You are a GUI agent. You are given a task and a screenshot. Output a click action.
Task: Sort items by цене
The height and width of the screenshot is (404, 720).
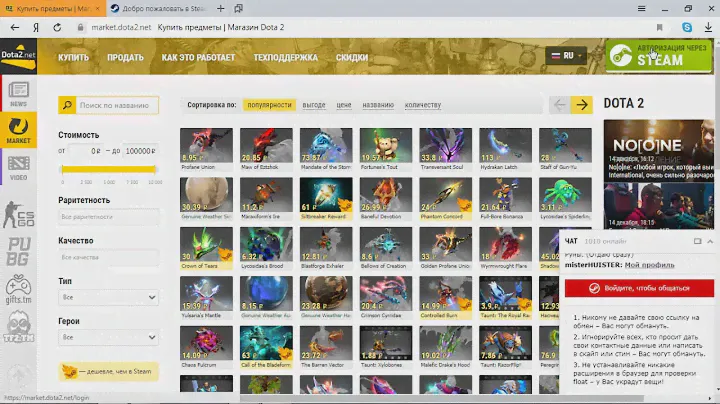[343, 105]
